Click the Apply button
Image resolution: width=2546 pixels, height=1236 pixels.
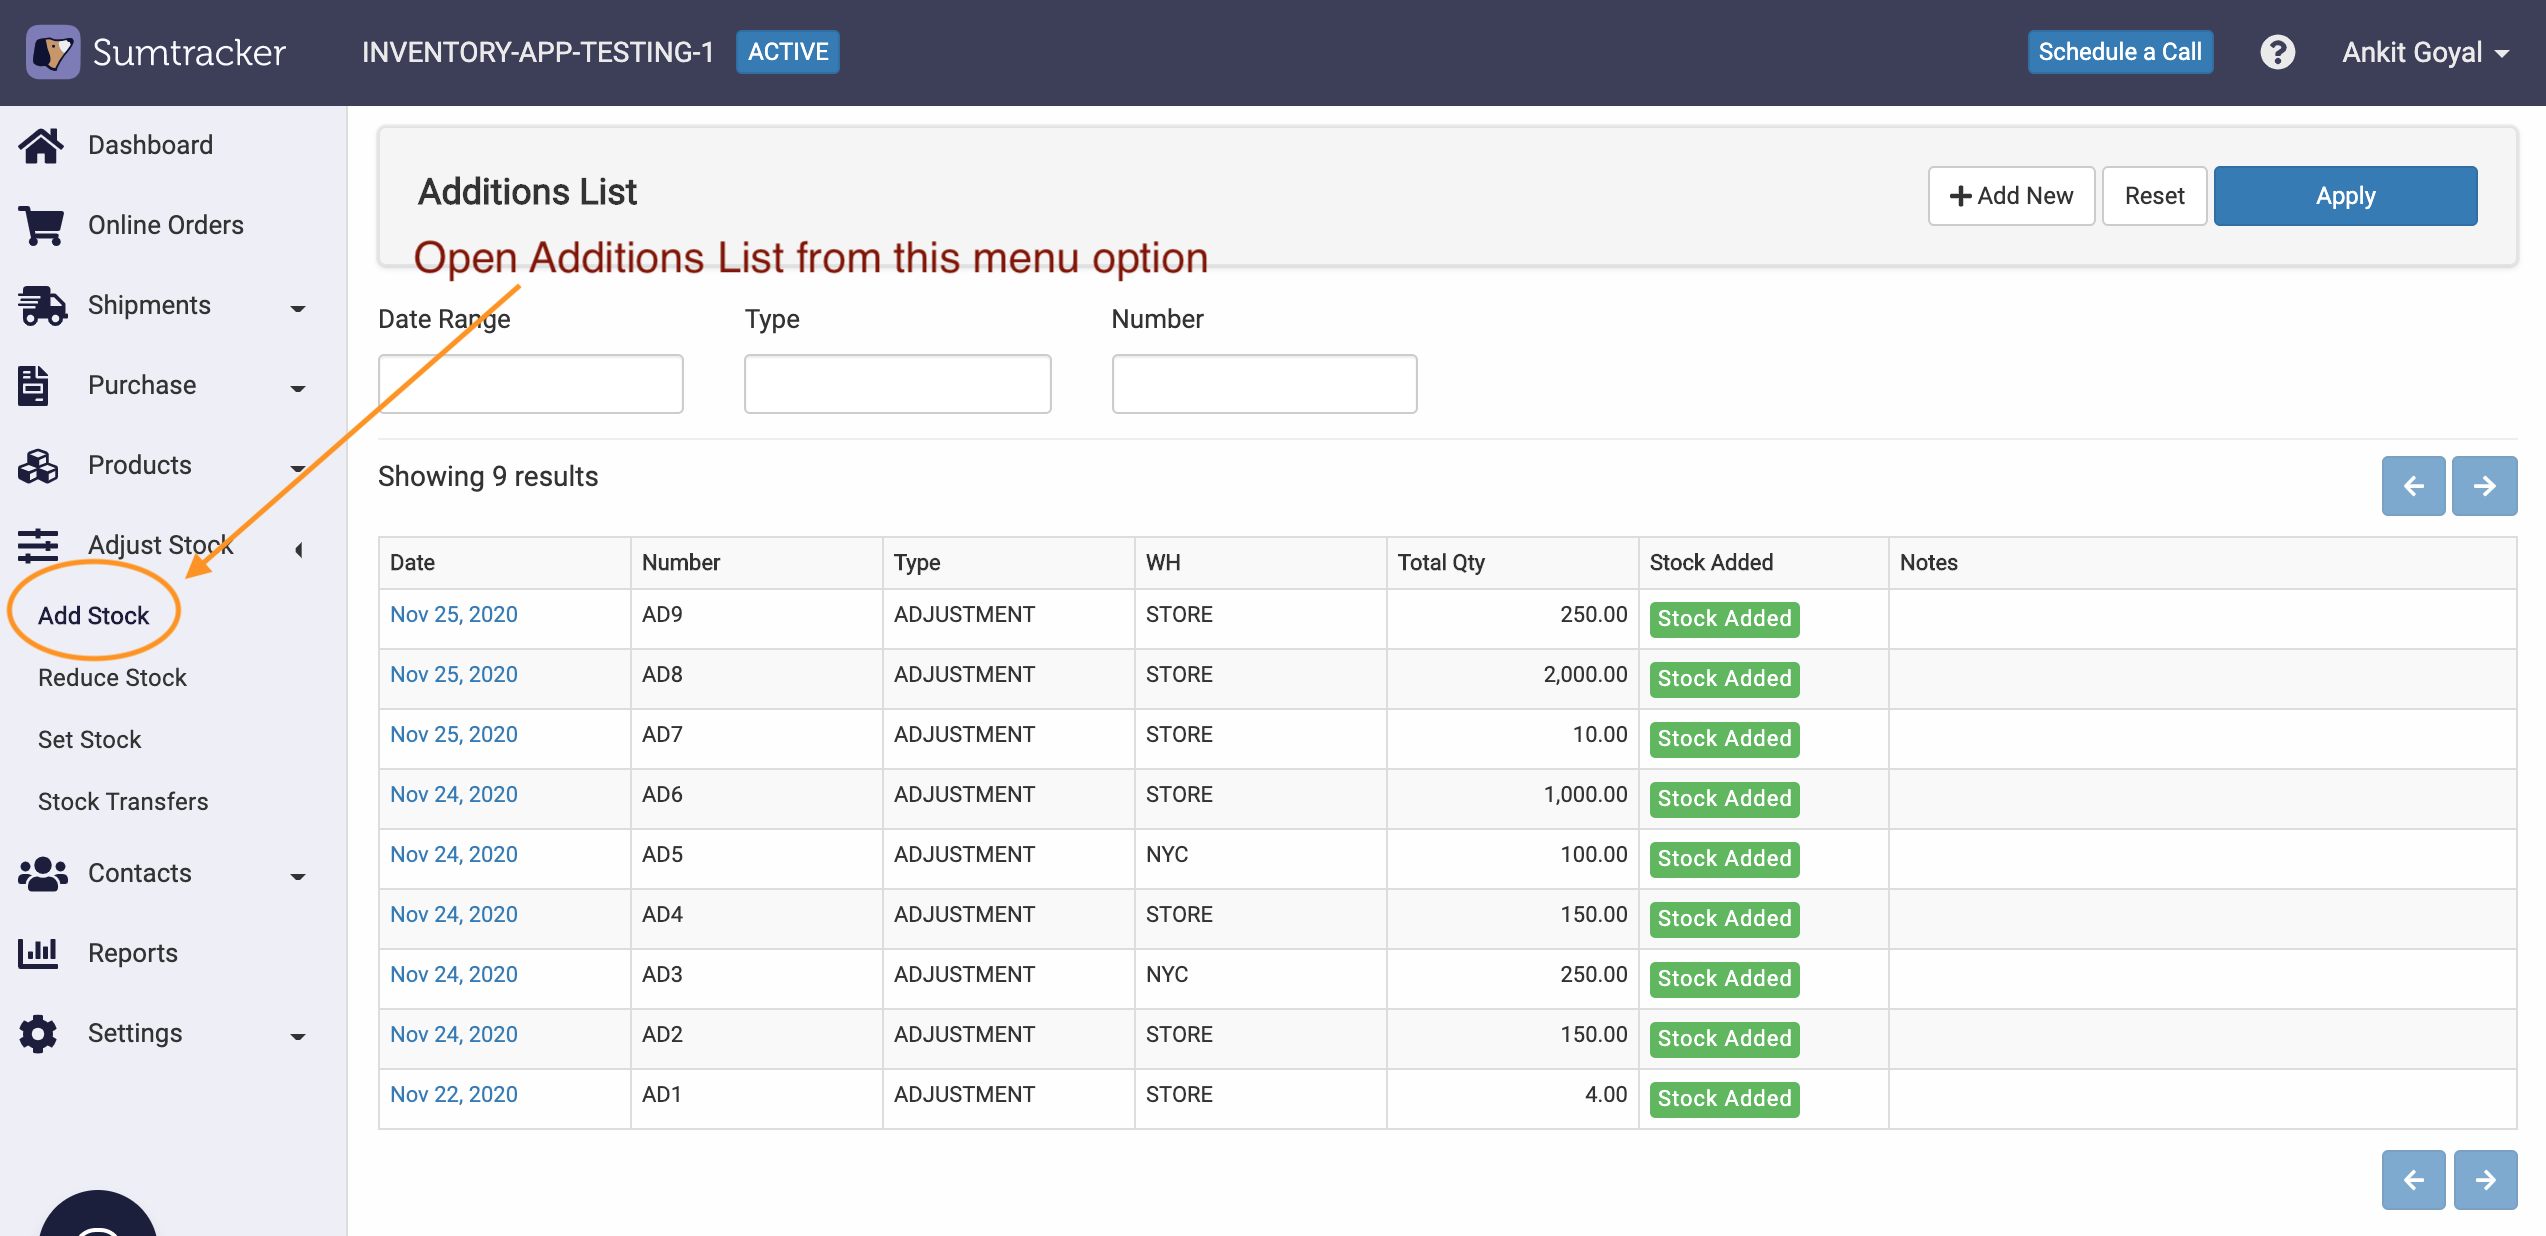[2345, 196]
